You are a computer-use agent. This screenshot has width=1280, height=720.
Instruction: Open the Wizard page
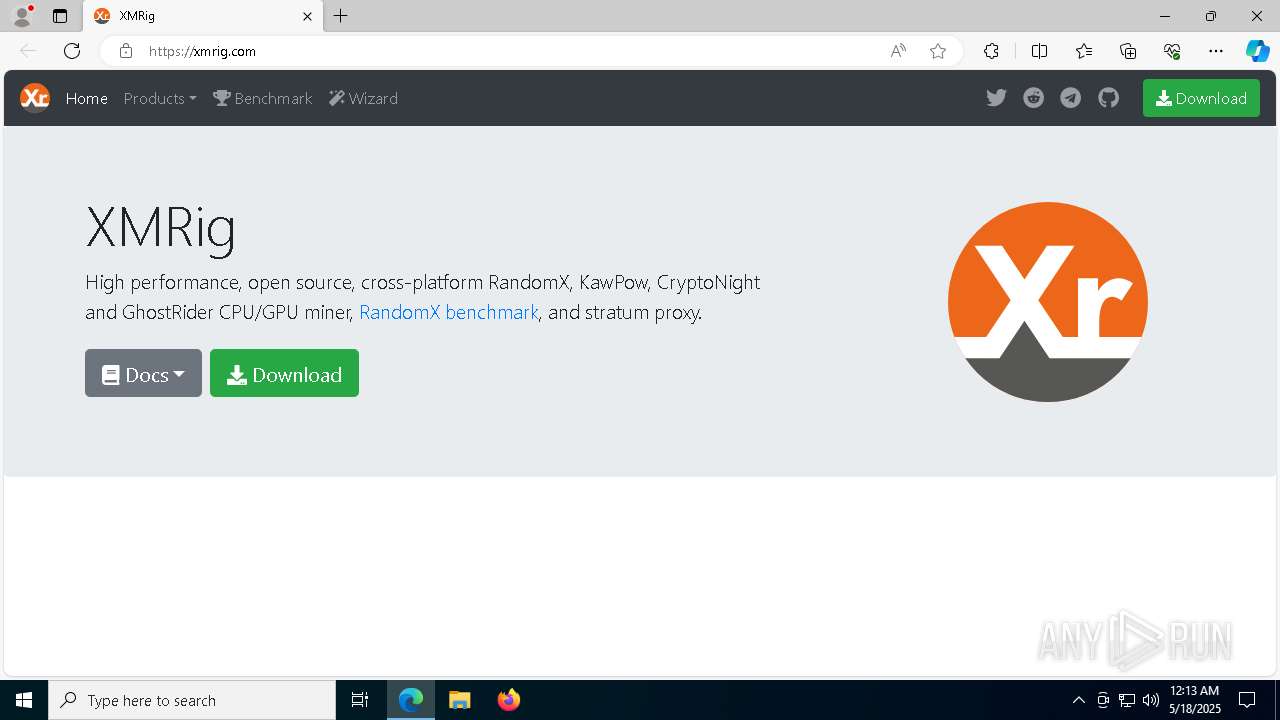click(x=364, y=98)
